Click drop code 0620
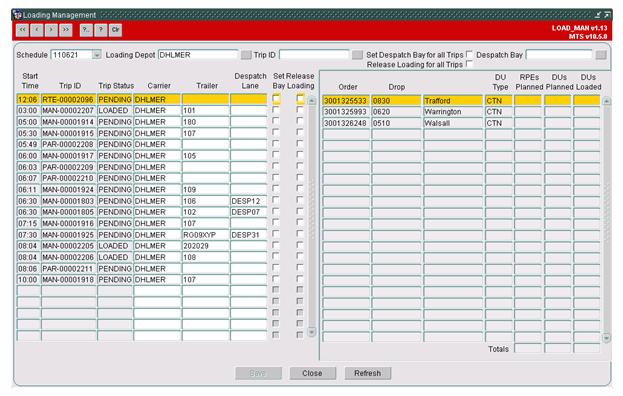This screenshot has width=623, height=396. (396, 112)
